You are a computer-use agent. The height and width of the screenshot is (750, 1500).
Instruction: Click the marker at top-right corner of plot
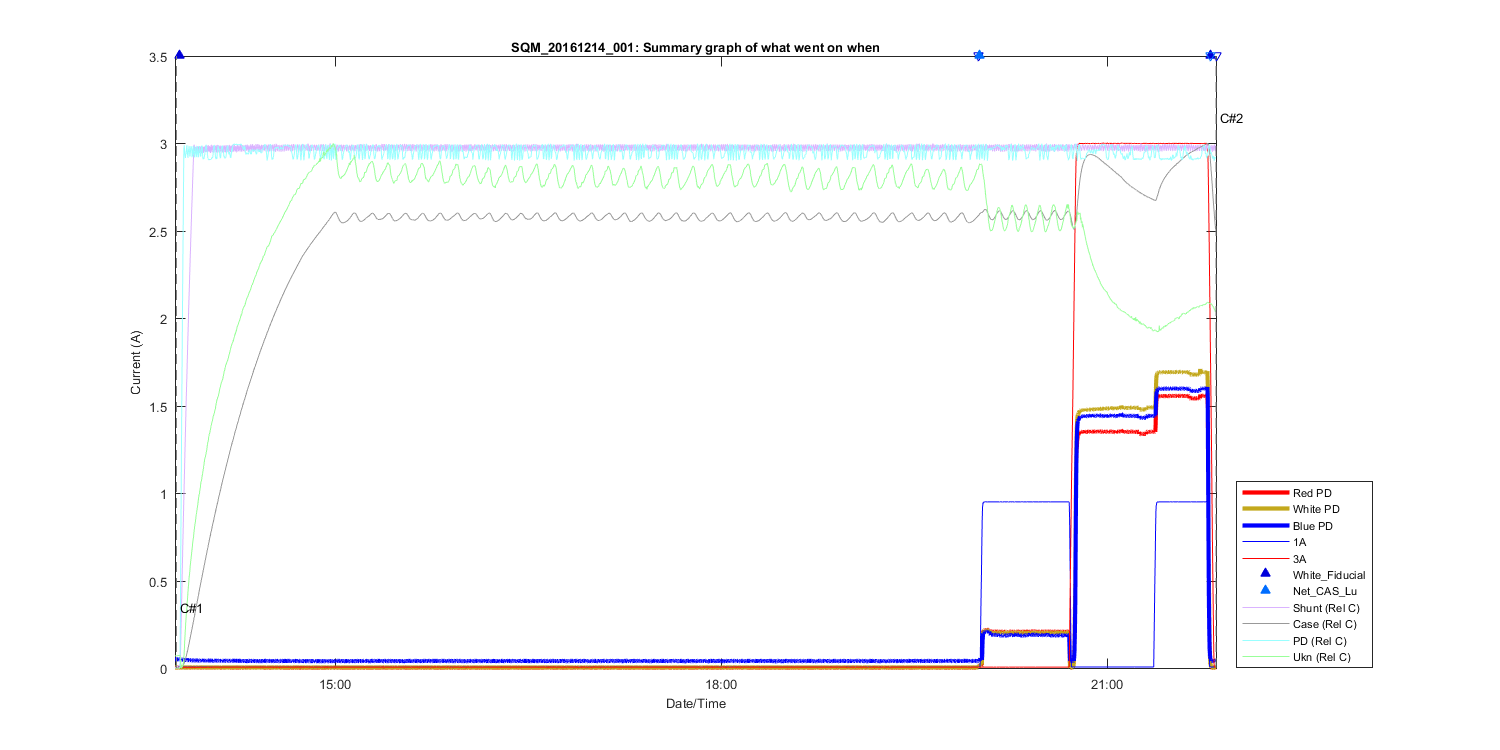[1212, 55]
